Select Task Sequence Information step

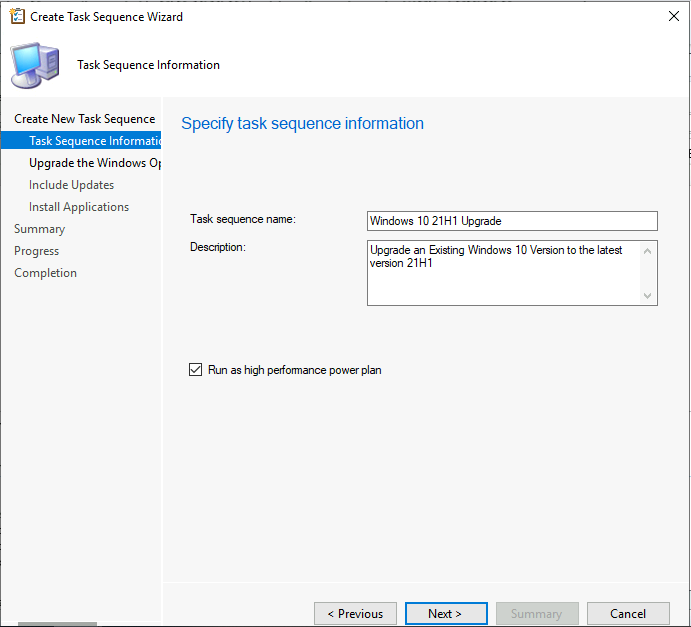click(81, 141)
